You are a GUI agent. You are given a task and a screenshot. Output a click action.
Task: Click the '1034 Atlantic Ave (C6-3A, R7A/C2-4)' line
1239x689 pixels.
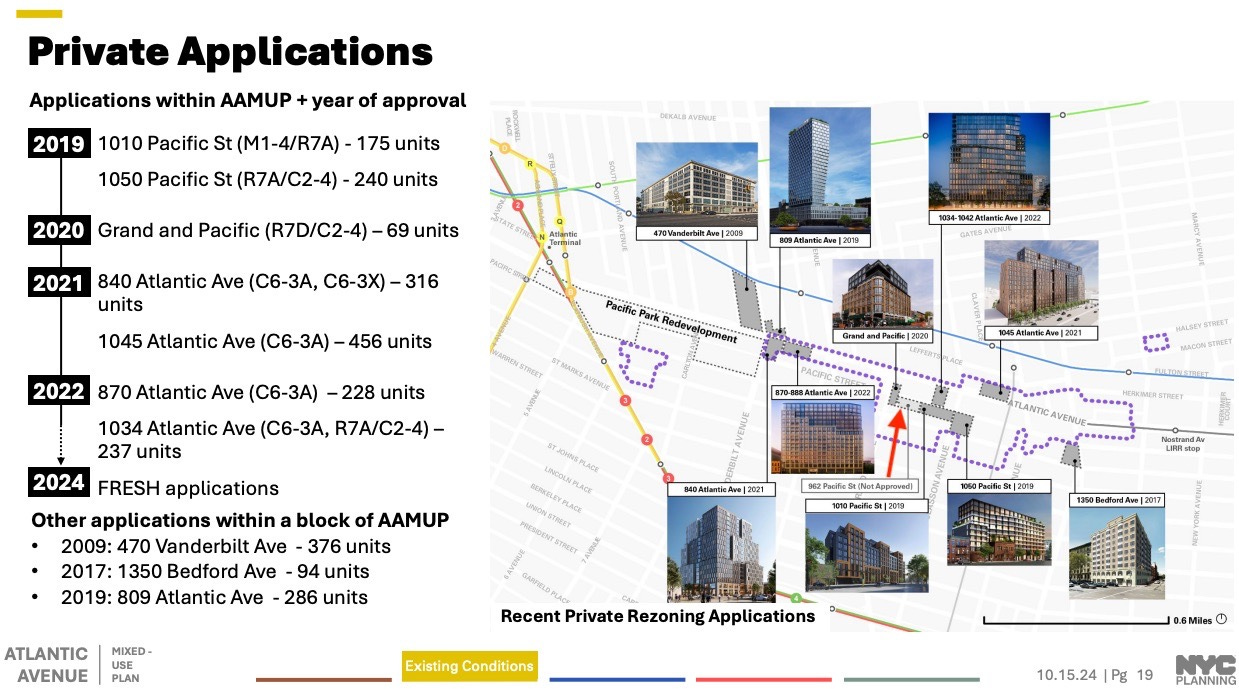pos(271,440)
